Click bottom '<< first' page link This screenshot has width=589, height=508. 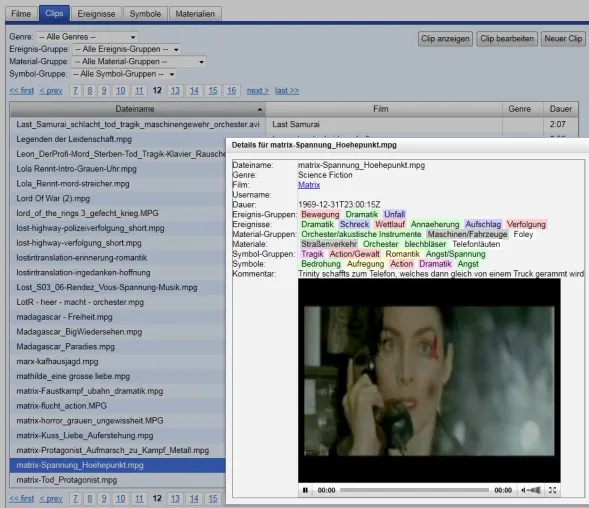pos(21,499)
